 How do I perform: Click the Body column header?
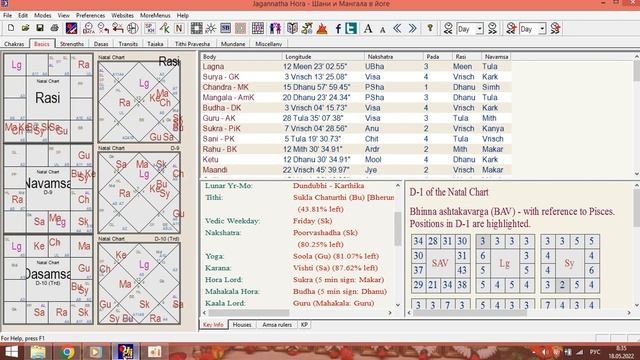coord(241,57)
